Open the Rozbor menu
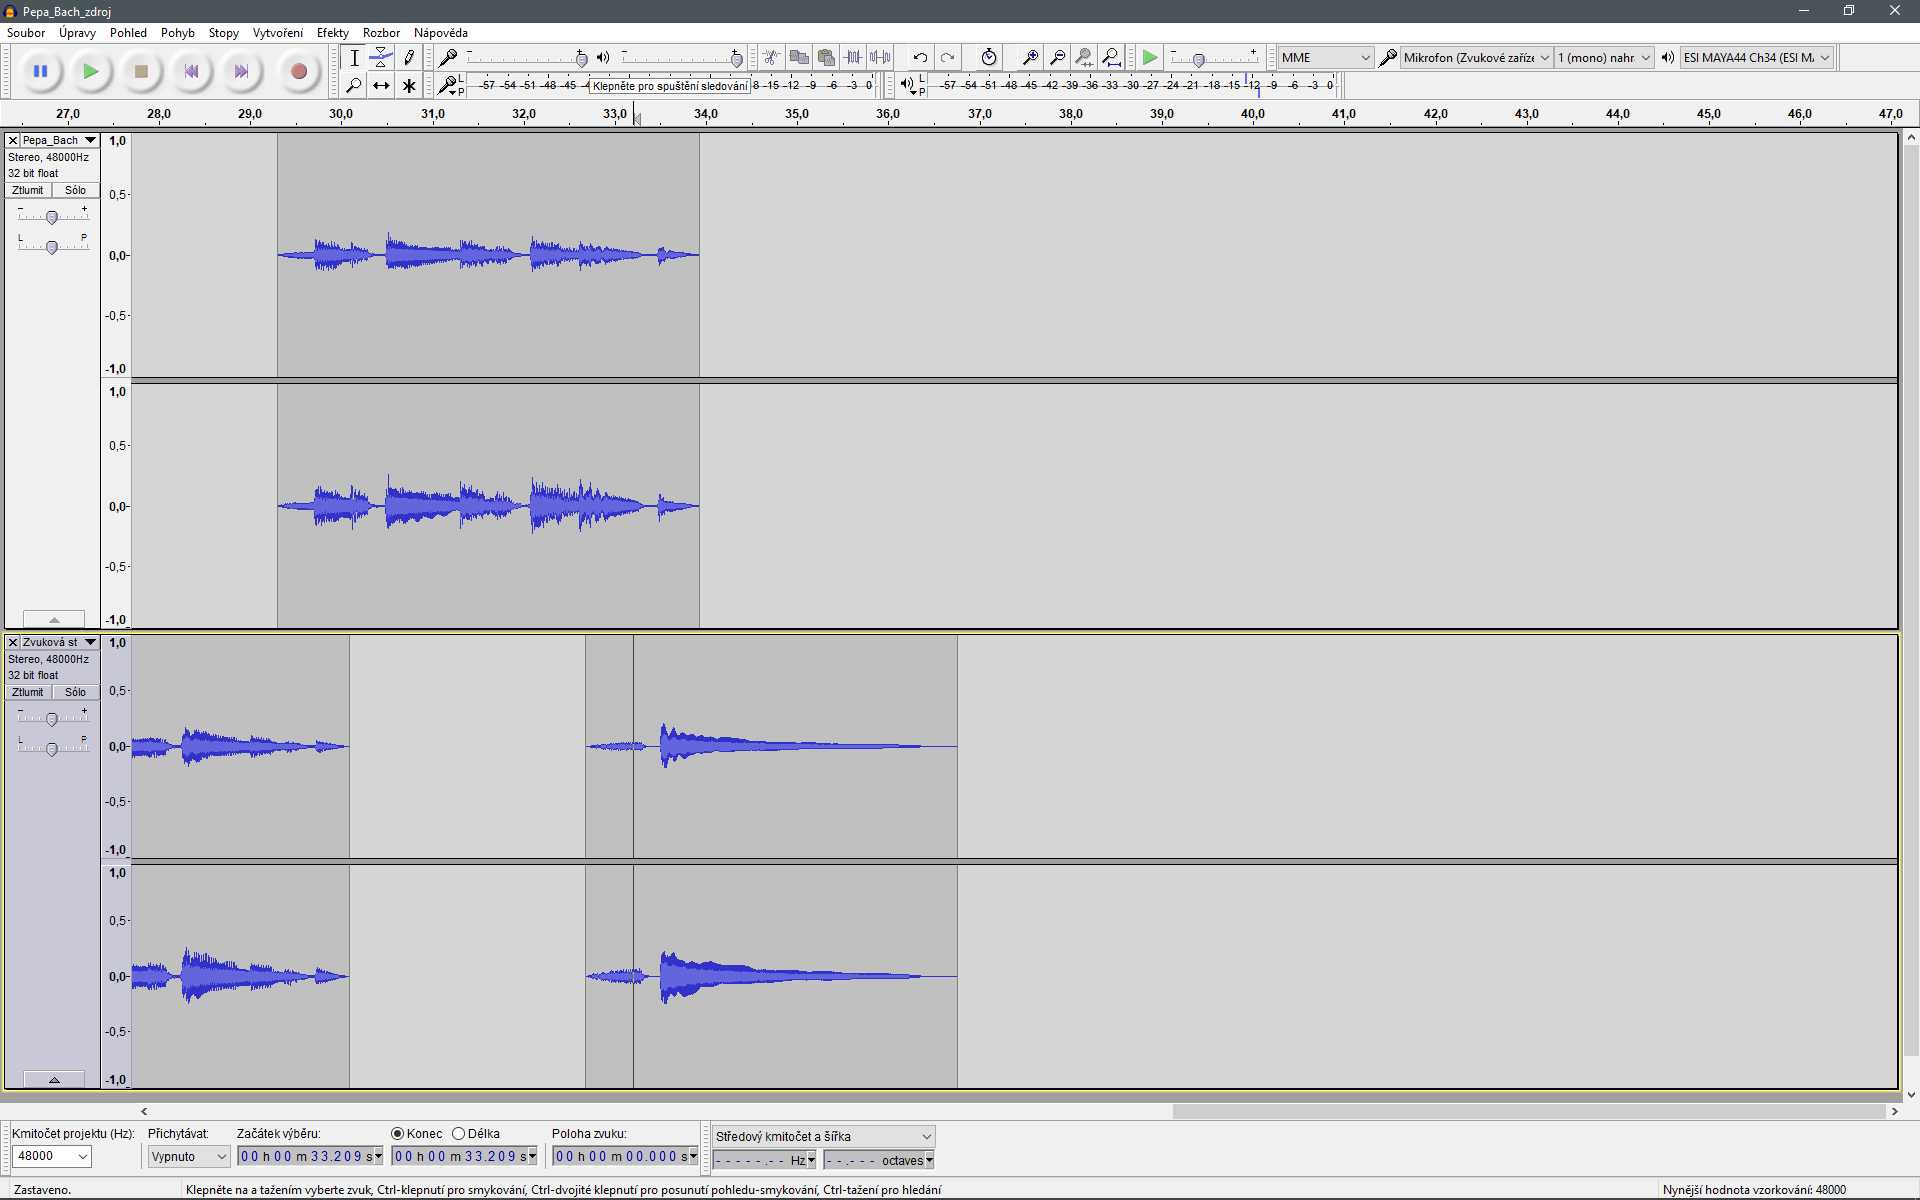The width and height of the screenshot is (1920, 1200). (x=381, y=33)
